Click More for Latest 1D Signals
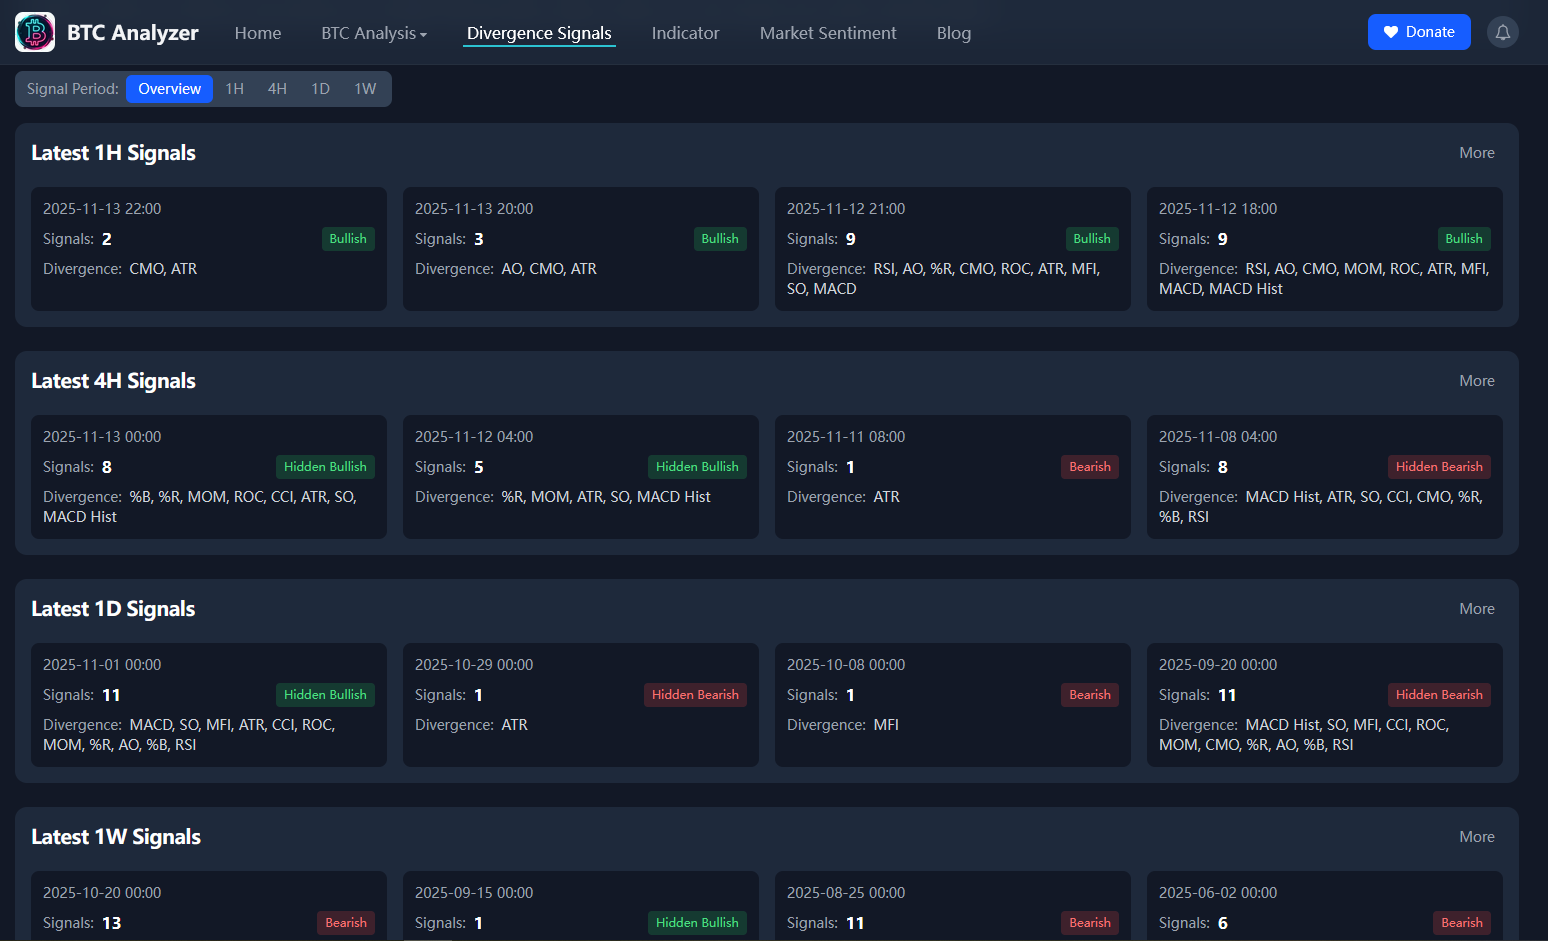1548x941 pixels. tap(1477, 608)
